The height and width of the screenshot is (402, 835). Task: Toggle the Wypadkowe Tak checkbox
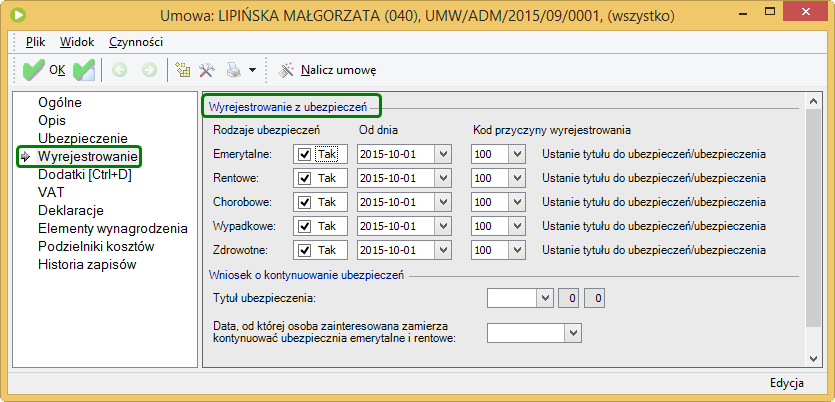[305, 226]
